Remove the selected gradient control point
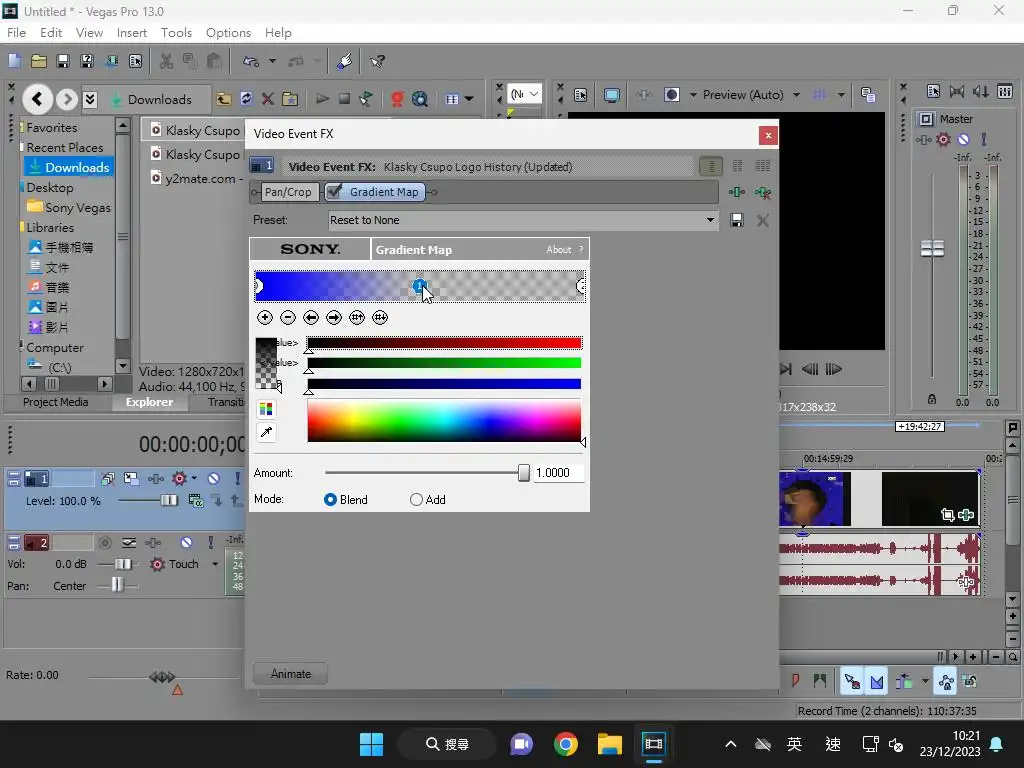1024x768 pixels. click(288, 317)
